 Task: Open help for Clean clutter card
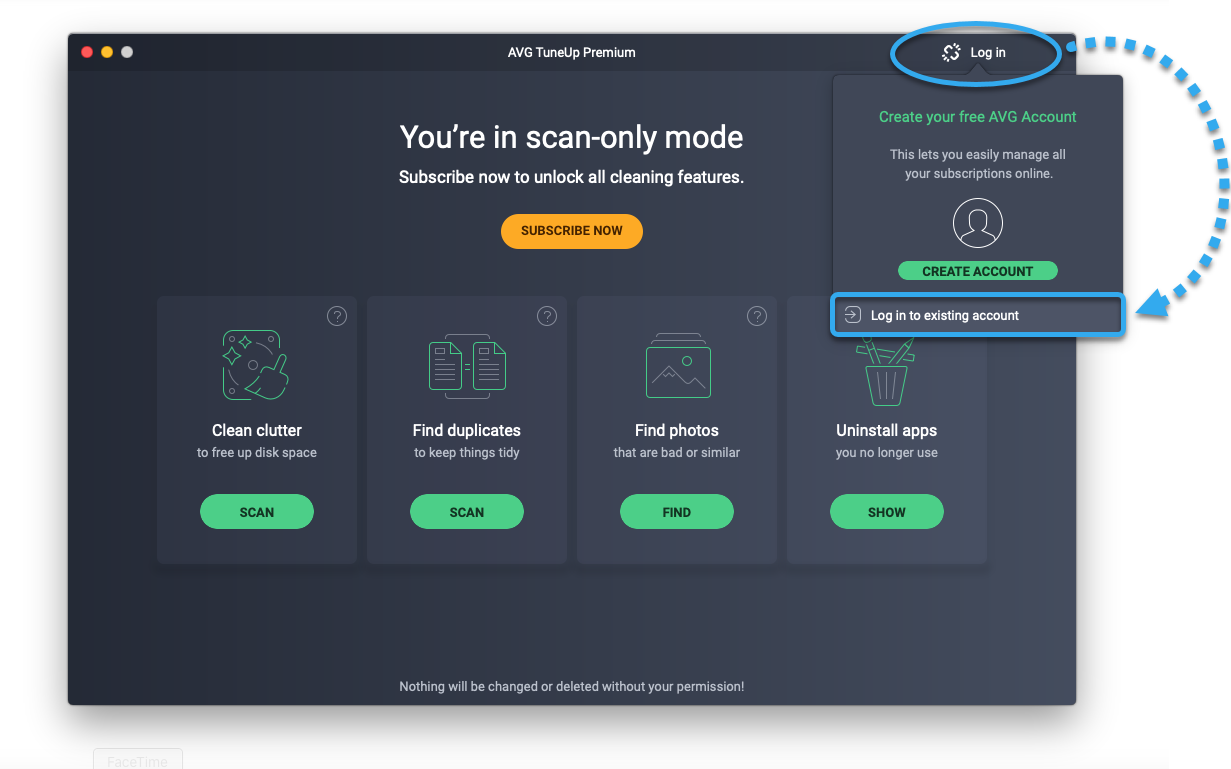337,316
